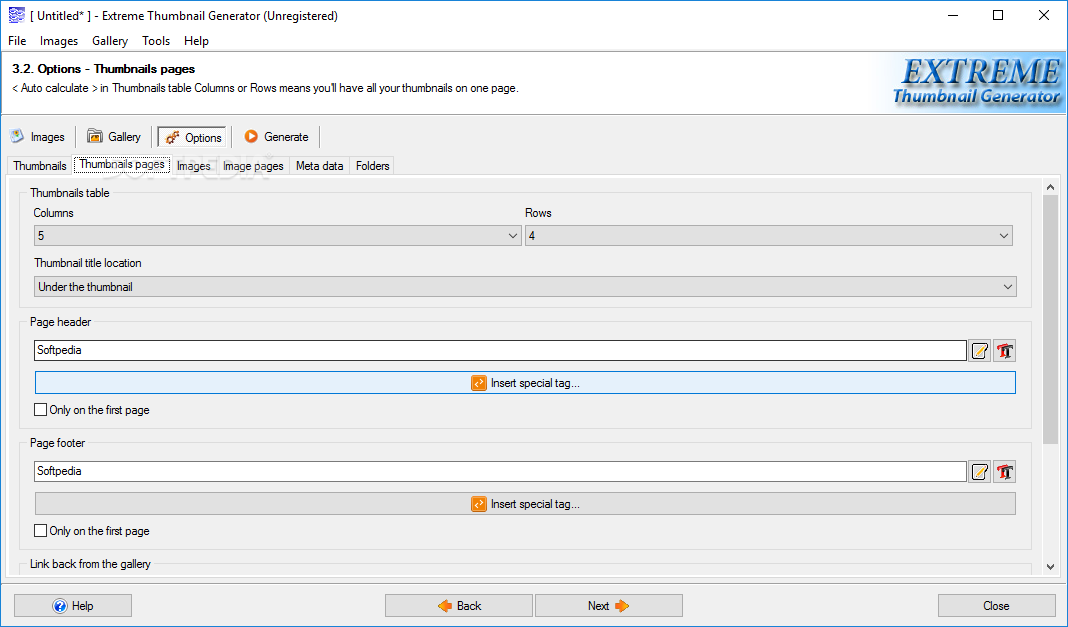Click the vertical scrollbar thumb
This screenshot has width=1068, height=627.
coord(1050,320)
